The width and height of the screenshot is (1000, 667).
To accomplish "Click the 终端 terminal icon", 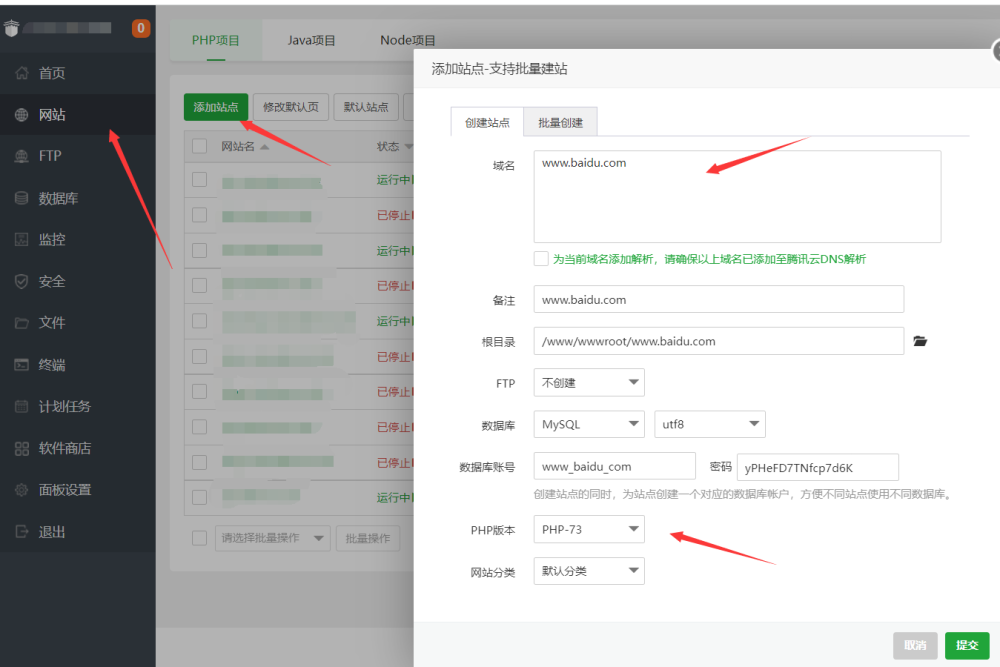I will tap(22, 365).
